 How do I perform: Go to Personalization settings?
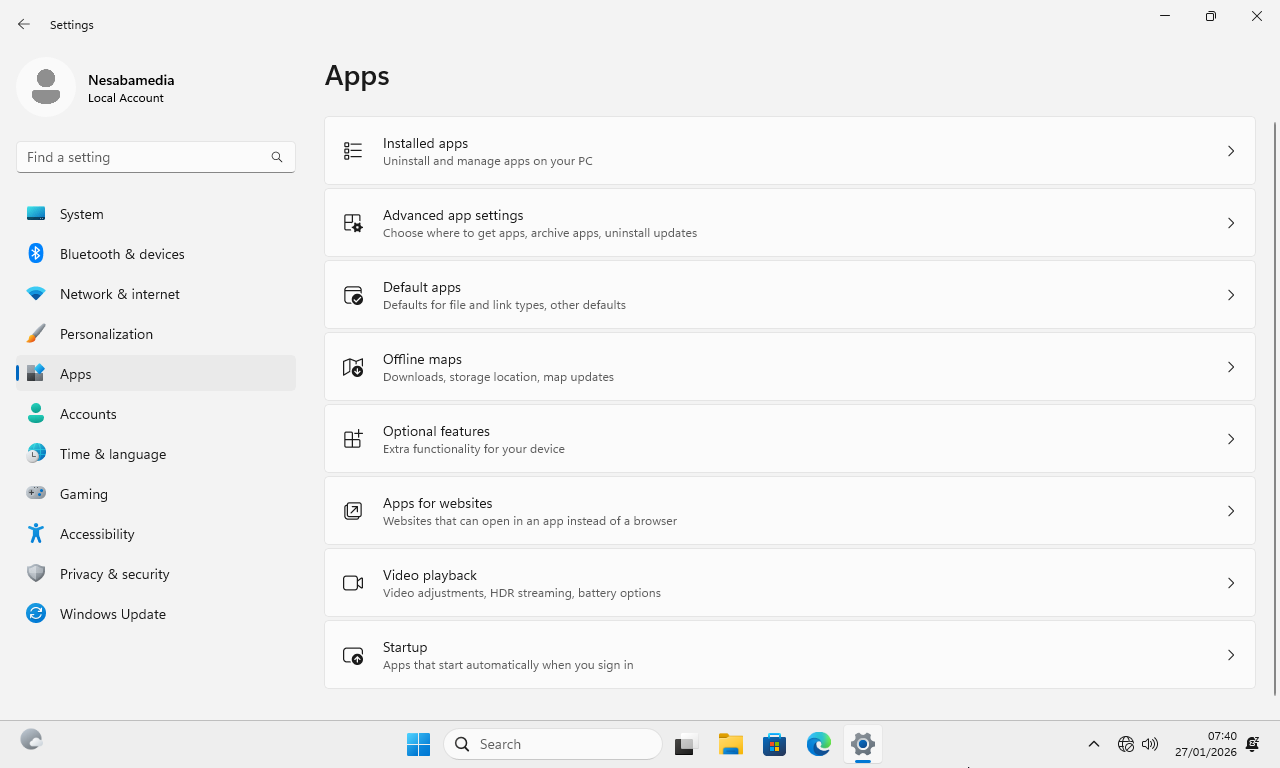coord(106,334)
